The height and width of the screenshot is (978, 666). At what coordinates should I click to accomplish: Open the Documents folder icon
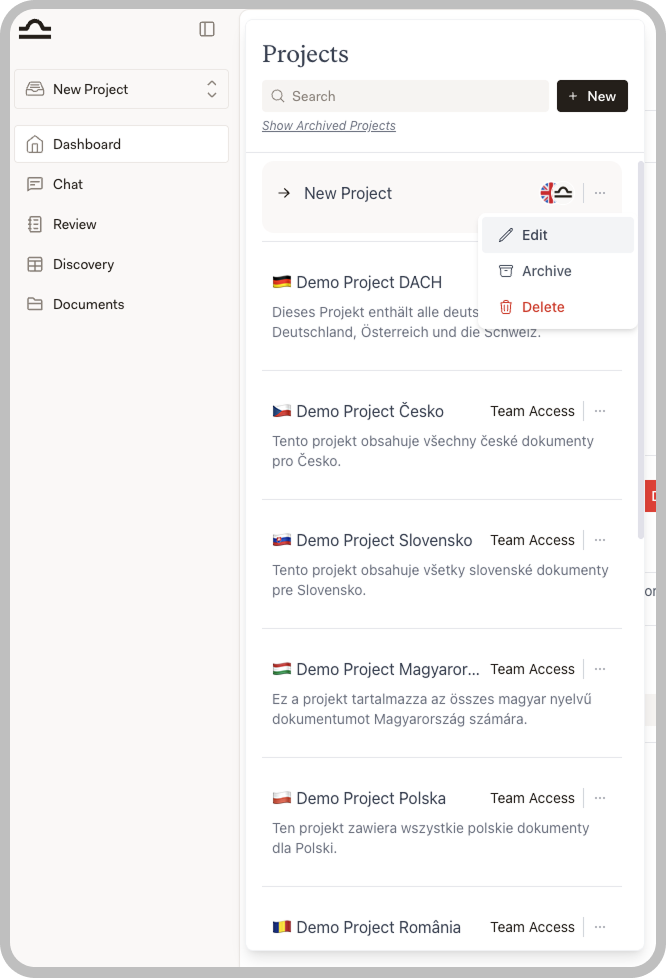tap(33, 304)
